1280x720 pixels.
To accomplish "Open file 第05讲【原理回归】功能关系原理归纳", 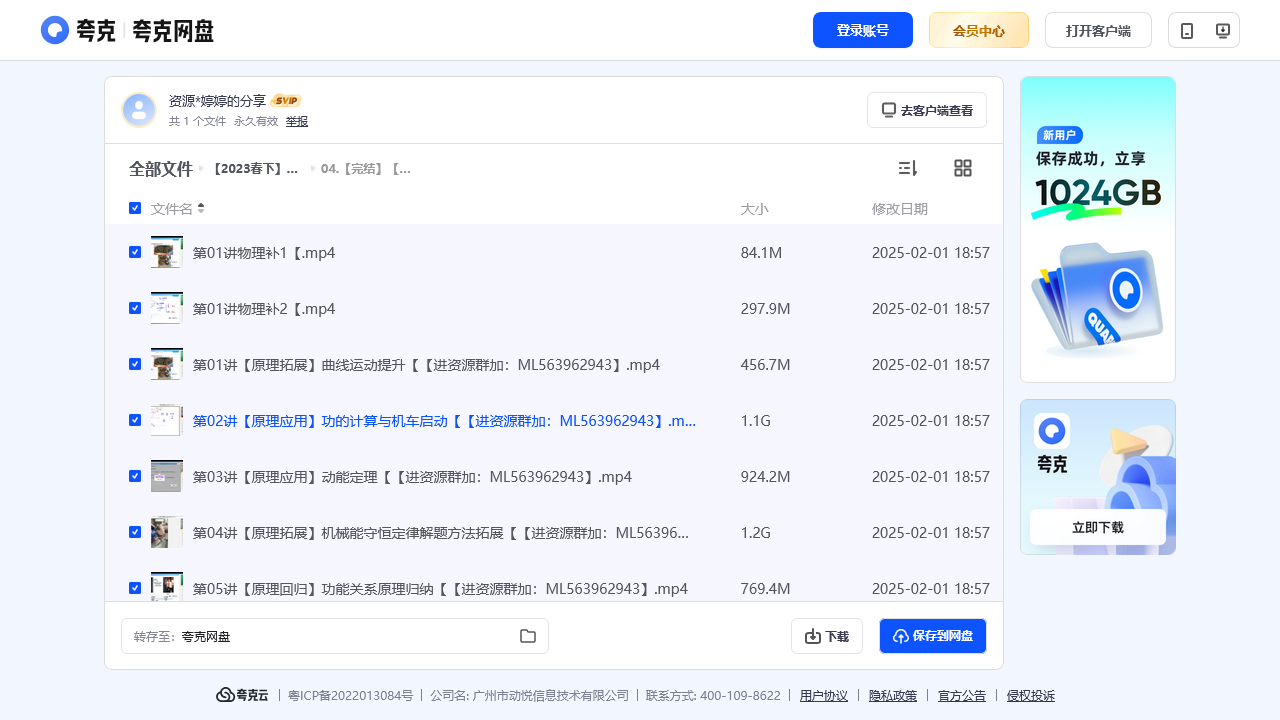I will click(440, 588).
